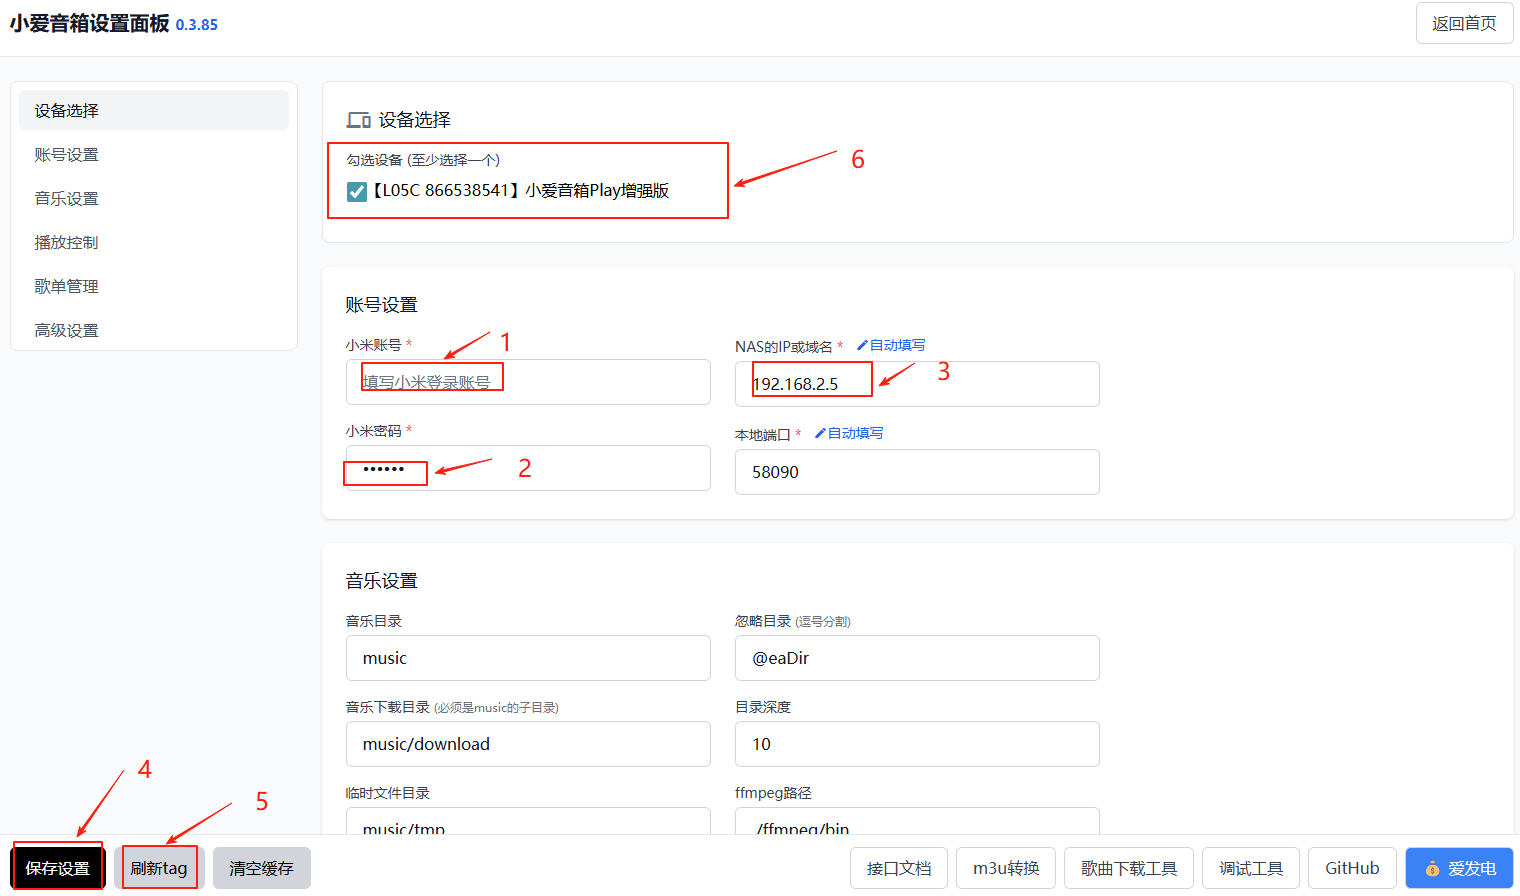Click the 忽略目录 field containing @eaDir
The width and height of the screenshot is (1520, 896).
tap(917, 658)
